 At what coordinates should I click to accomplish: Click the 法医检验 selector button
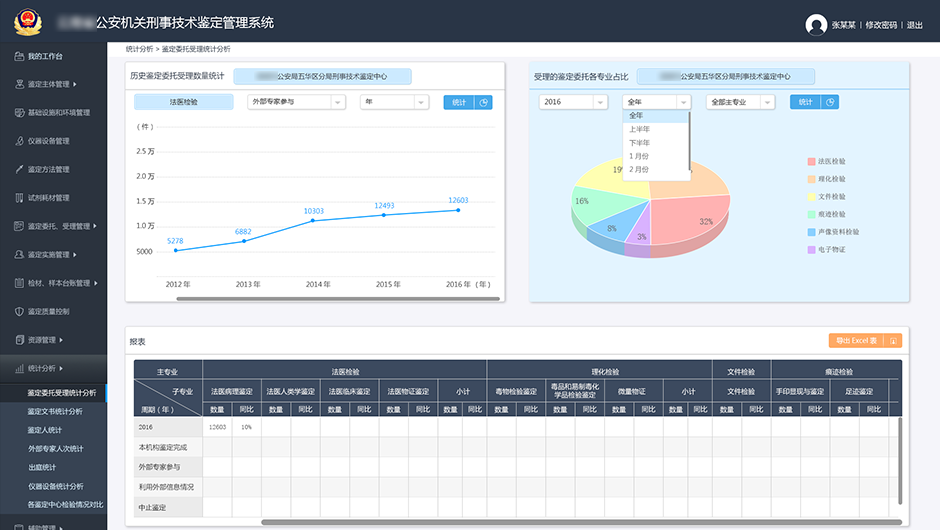point(183,102)
